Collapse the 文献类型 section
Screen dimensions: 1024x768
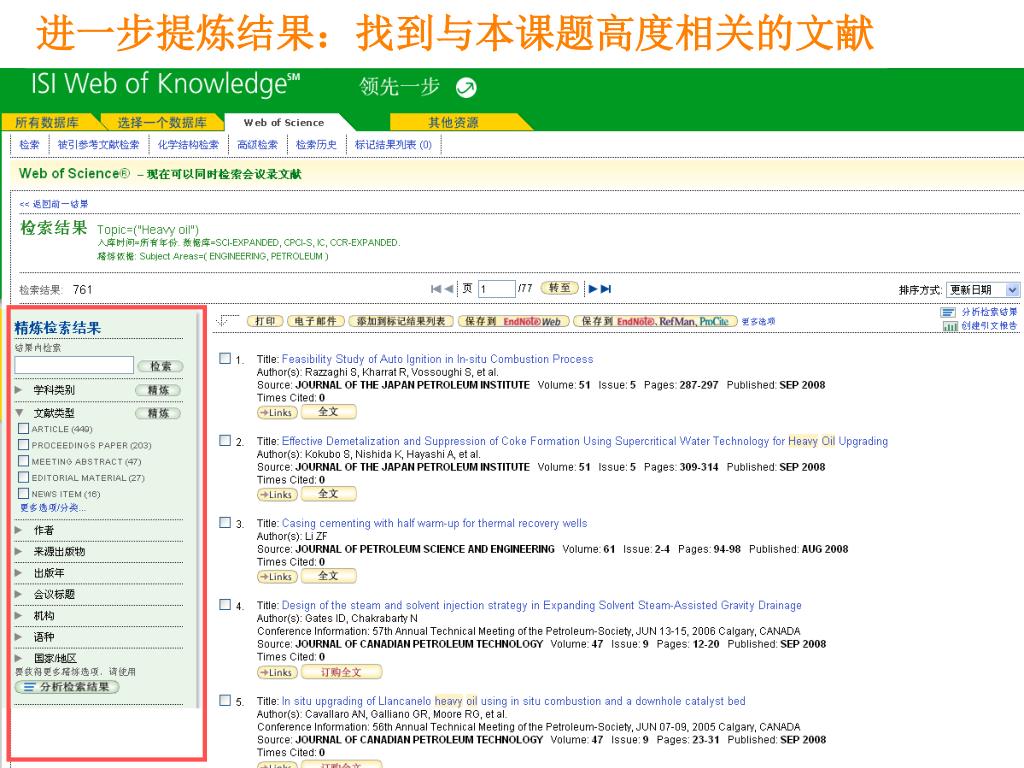[19, 413]
